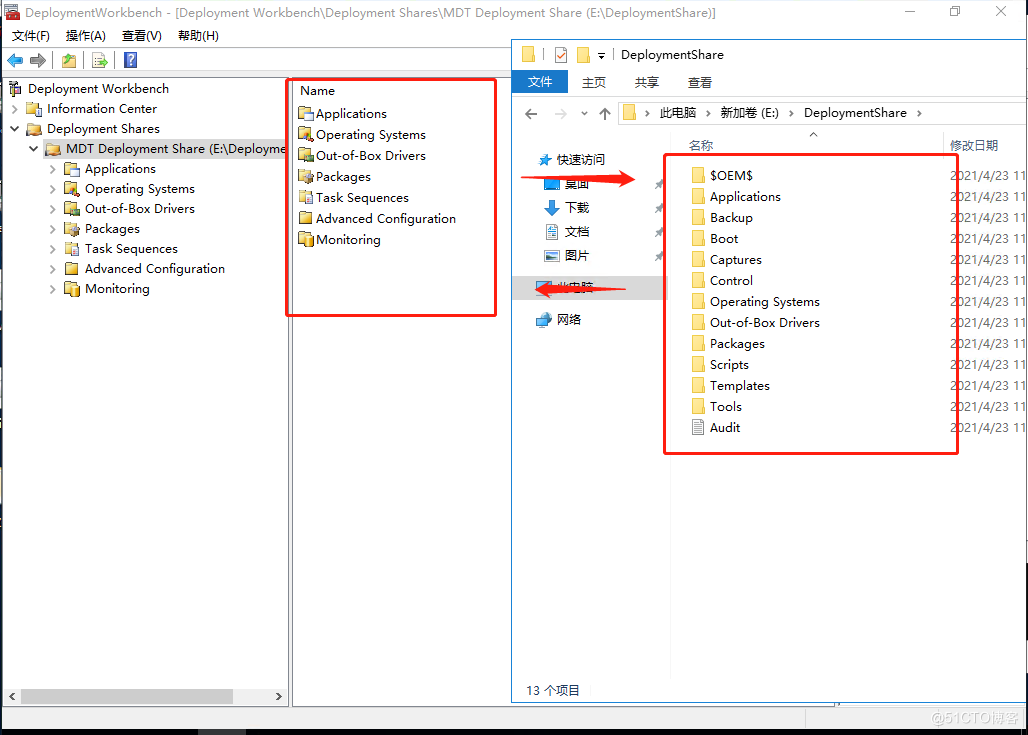This screenshot has height=735, width=1028.
Task: Click Control folder icon in Explorer
Action: coord(698,280)
